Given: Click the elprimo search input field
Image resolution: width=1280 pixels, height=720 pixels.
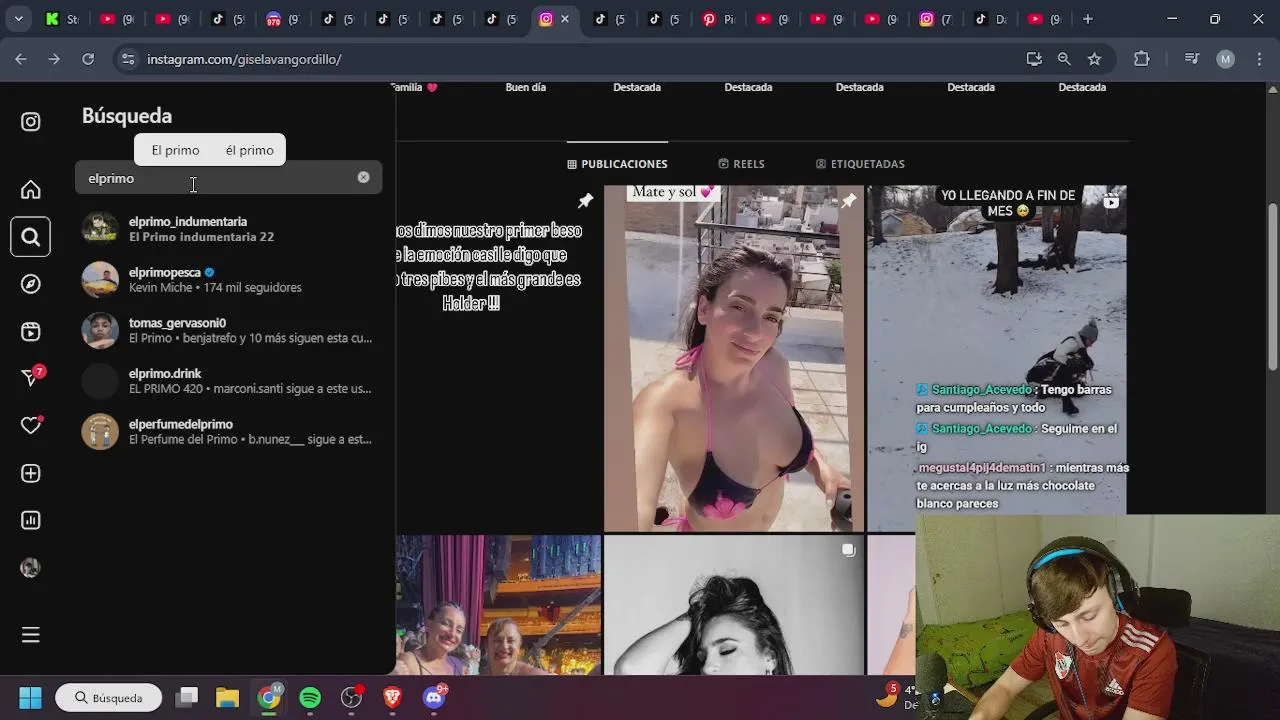Looking at the screenshot, I should tap(228, 178).
